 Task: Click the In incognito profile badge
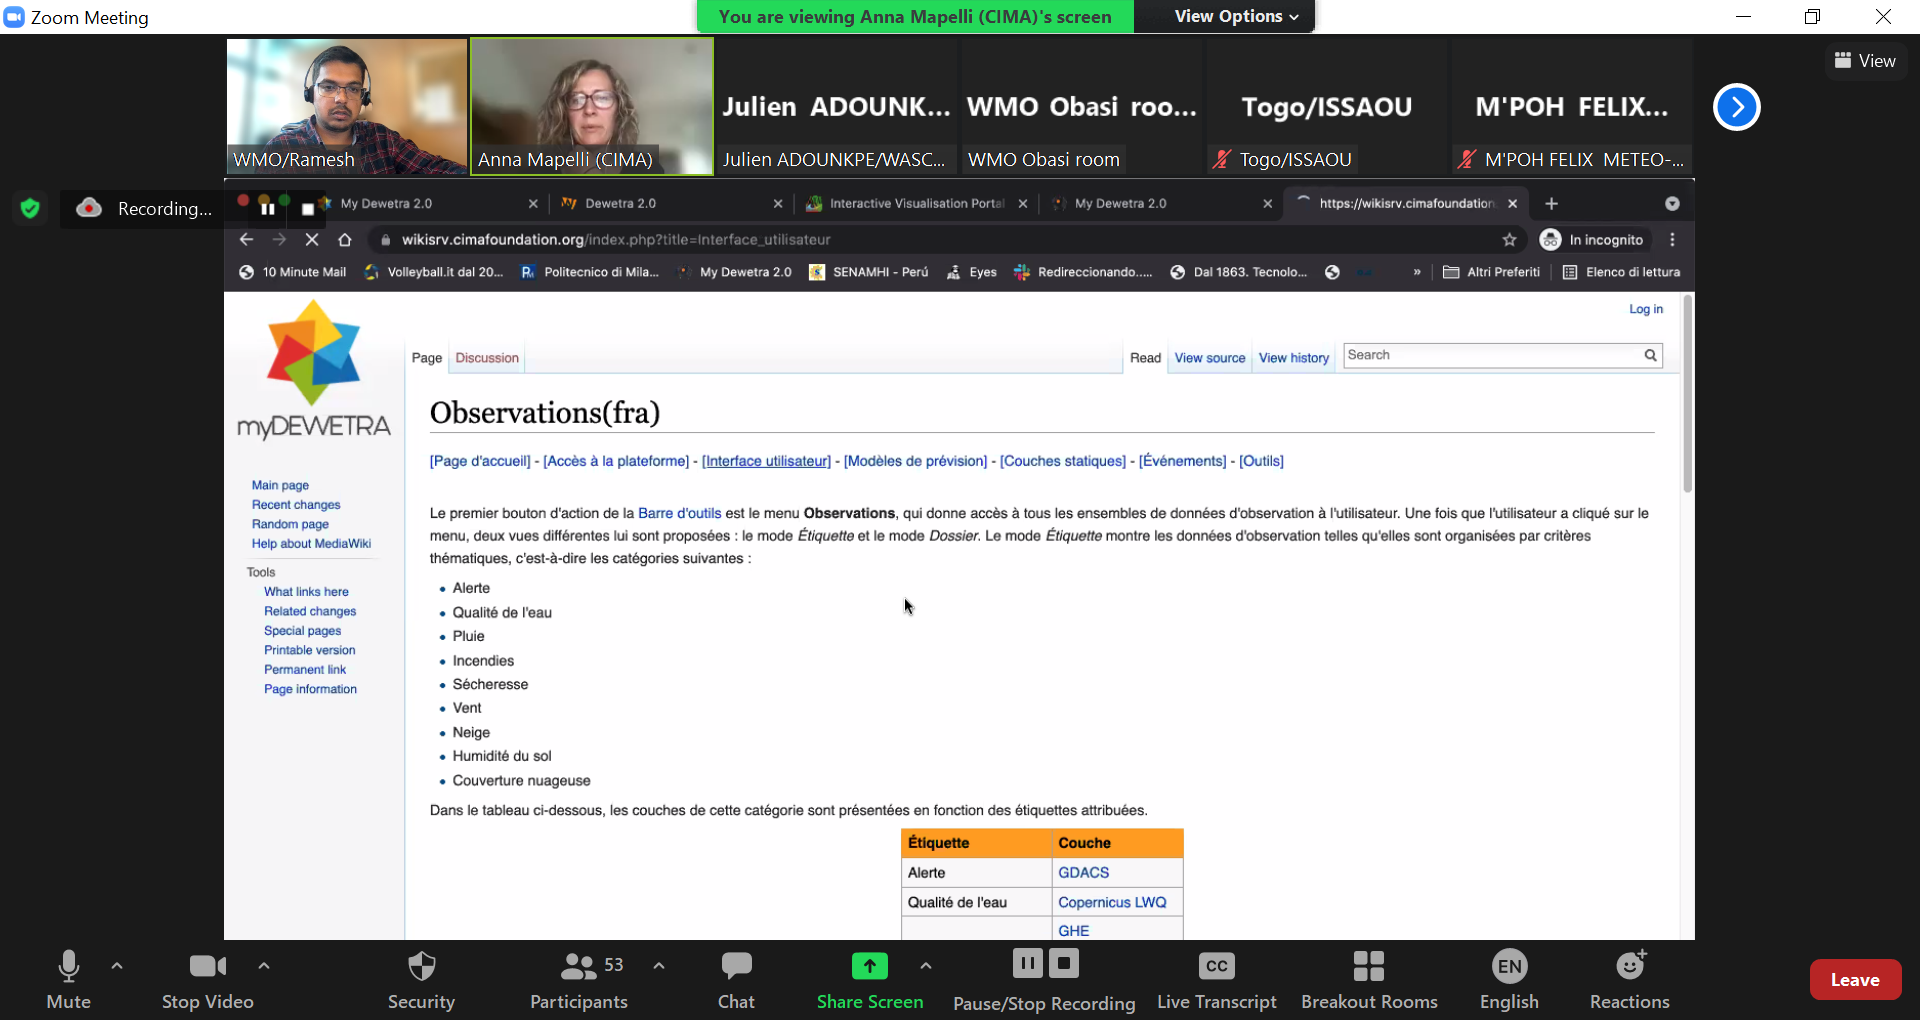(x=1592, y=239)
